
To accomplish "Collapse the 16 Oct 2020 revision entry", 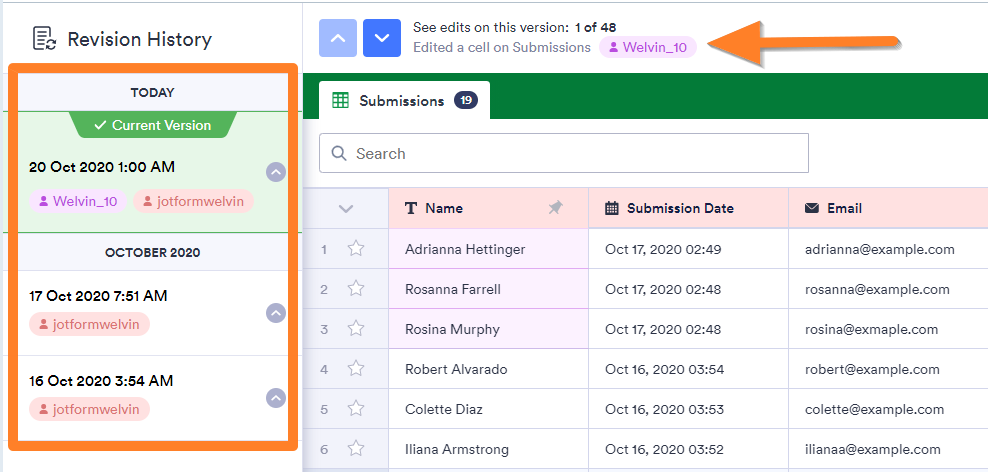I will pos(276,398).
